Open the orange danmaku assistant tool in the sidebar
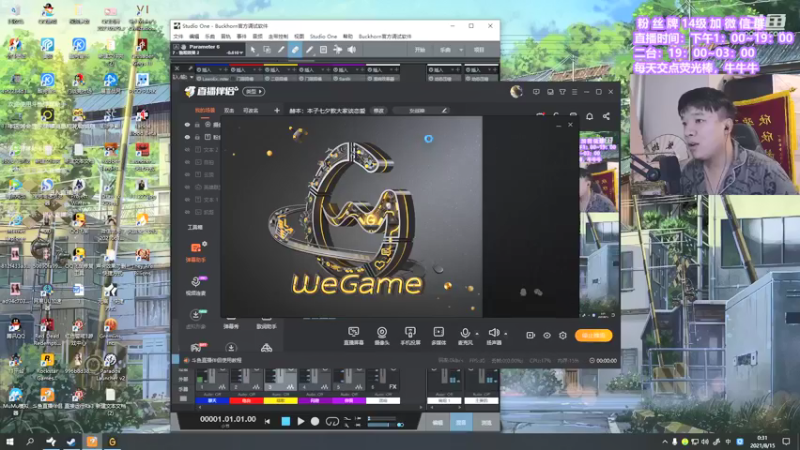This screenshot has height=450, width=800. click(x=196, y=252)
